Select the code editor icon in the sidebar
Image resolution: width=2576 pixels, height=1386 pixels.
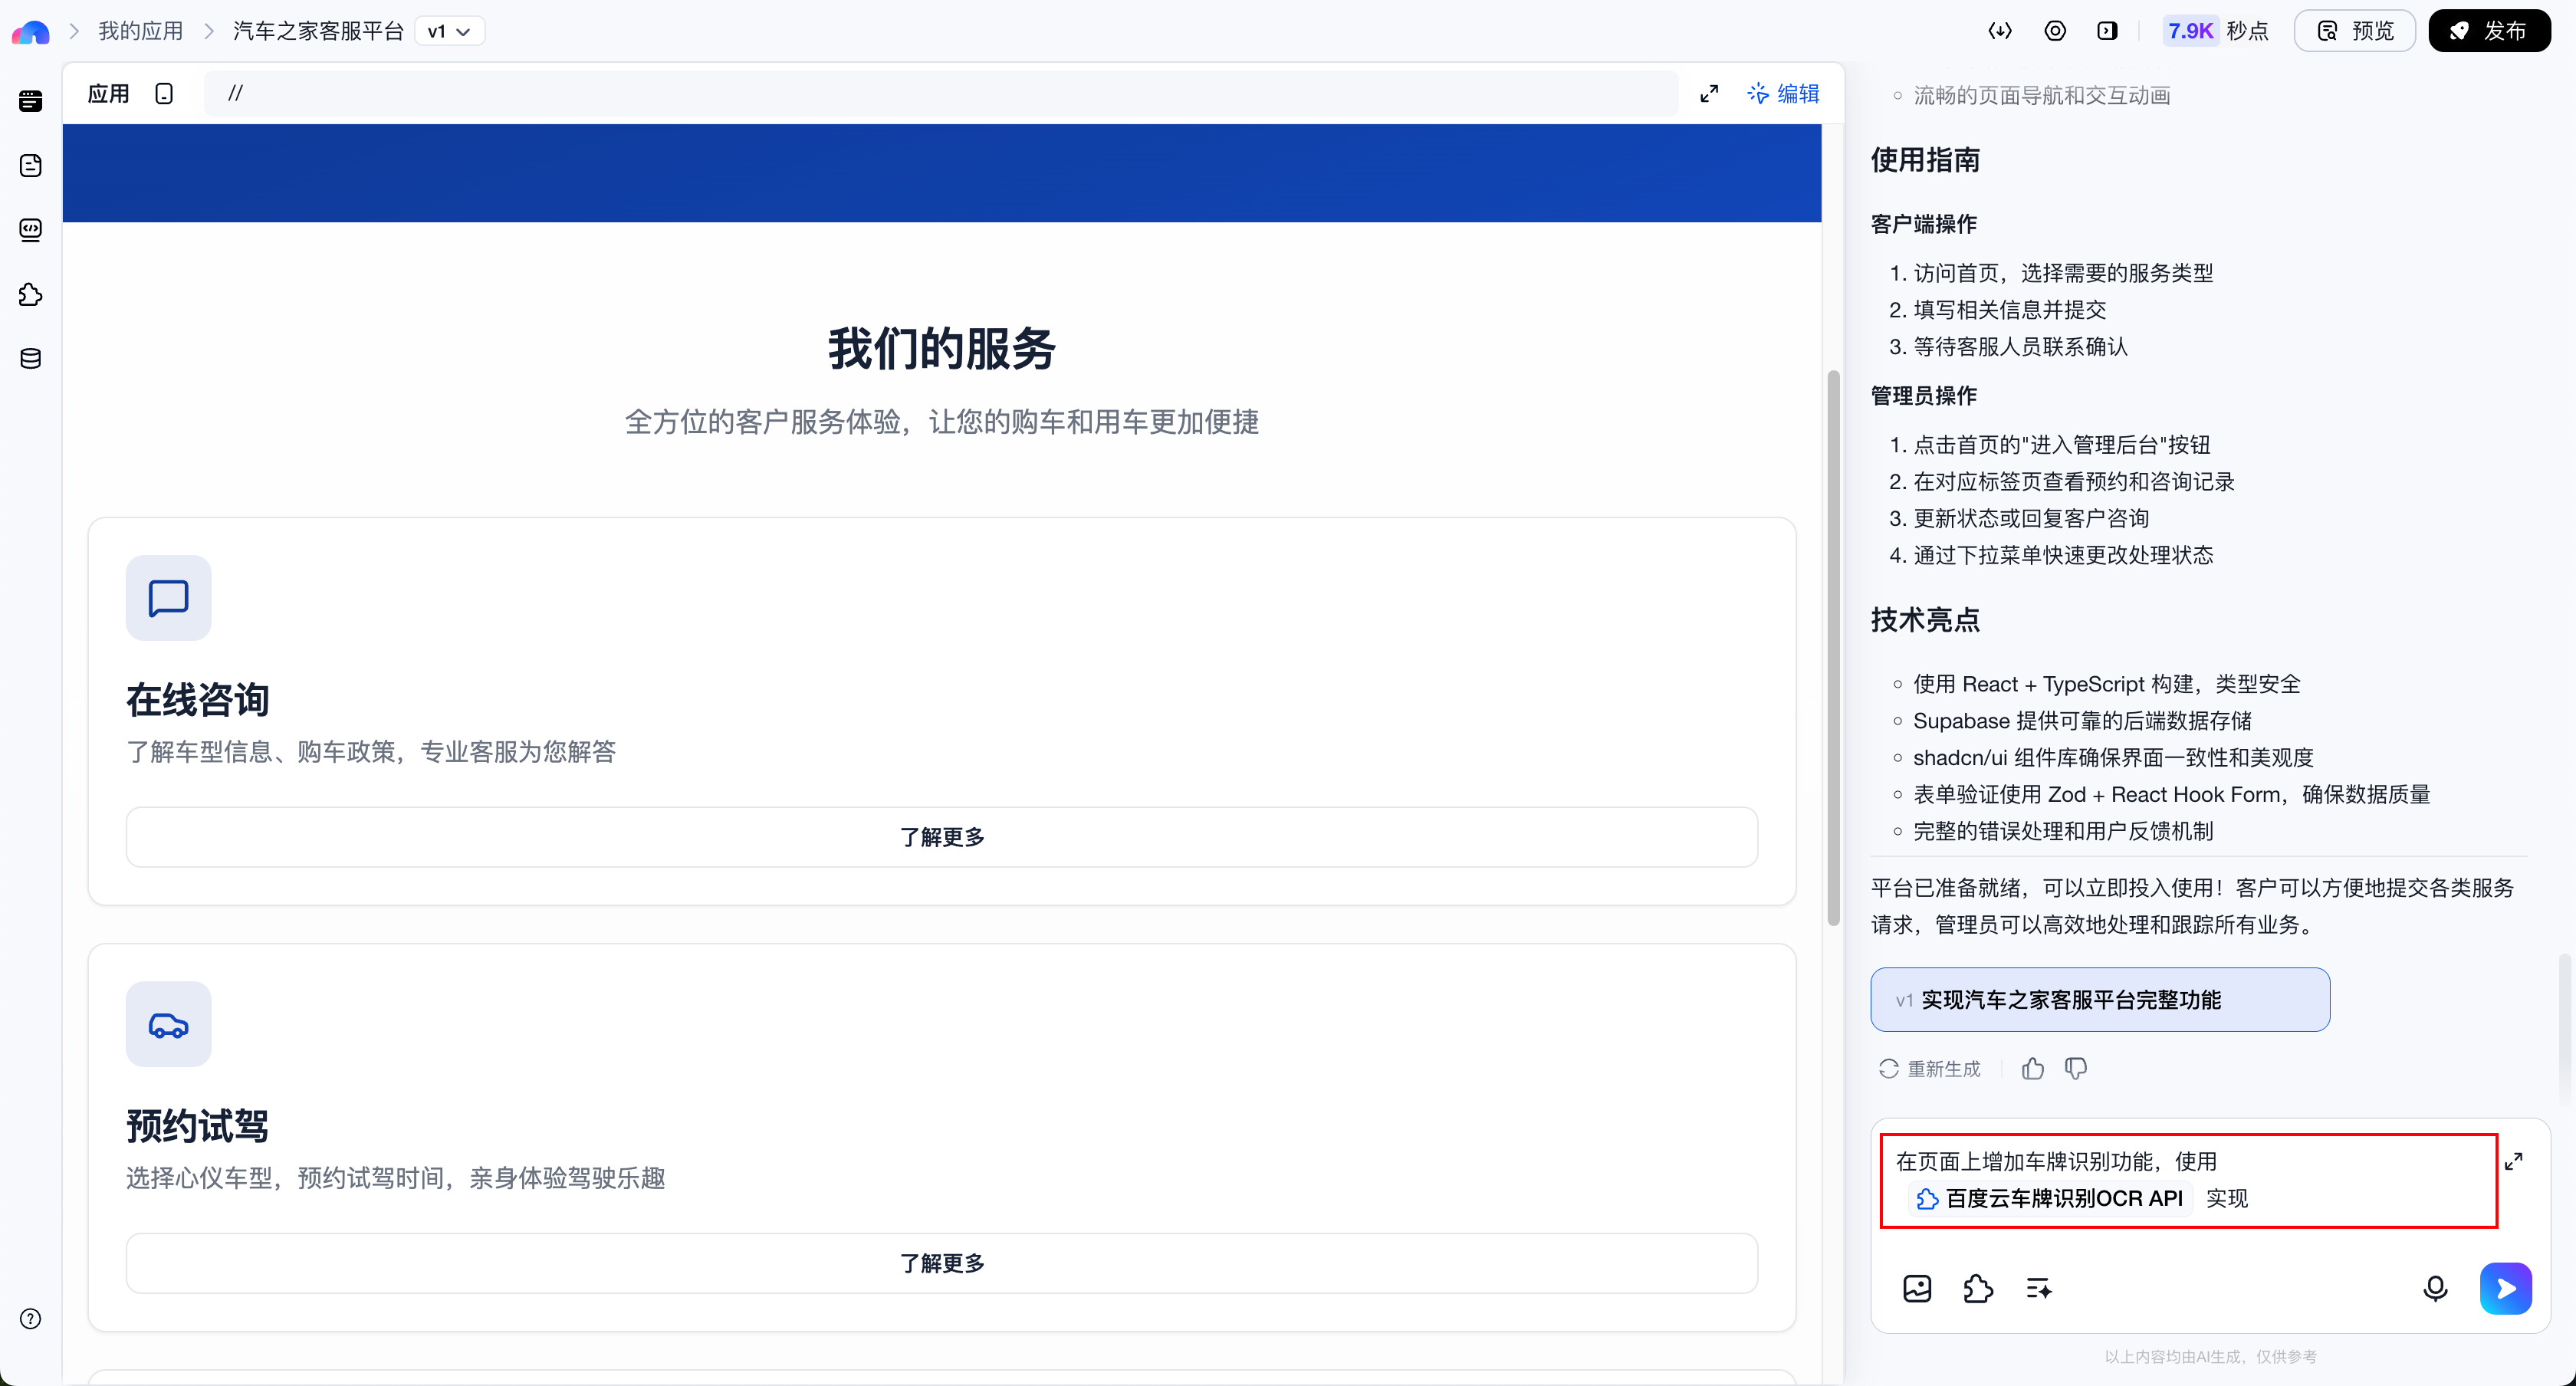point(30,229)
